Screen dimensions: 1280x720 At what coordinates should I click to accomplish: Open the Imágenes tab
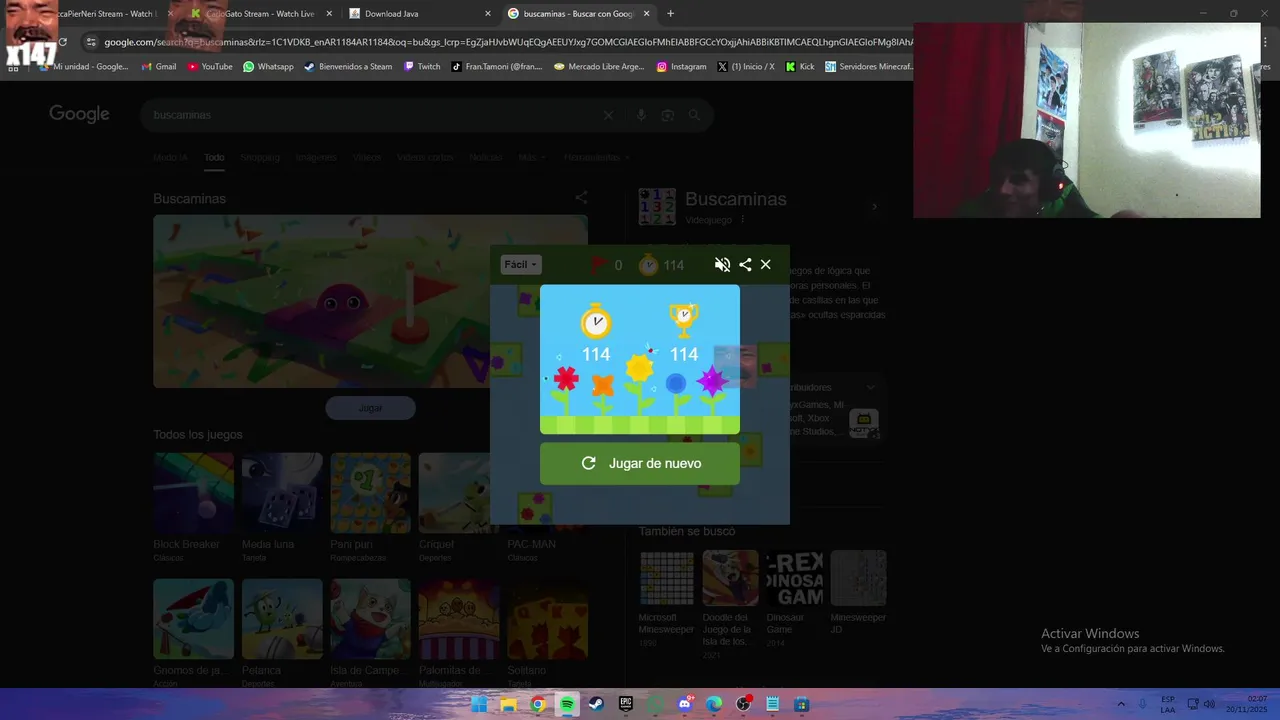point(316,158)
